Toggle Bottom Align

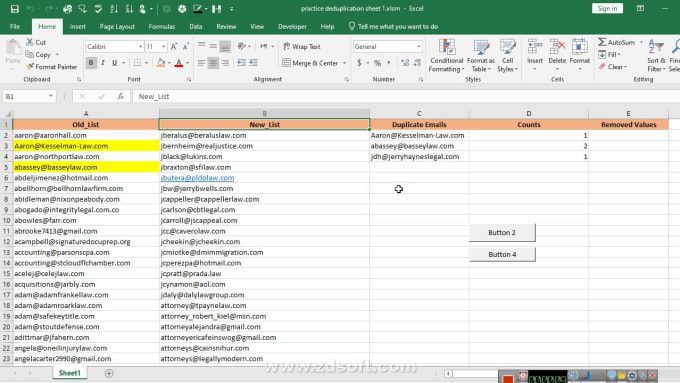pos(225,46)
